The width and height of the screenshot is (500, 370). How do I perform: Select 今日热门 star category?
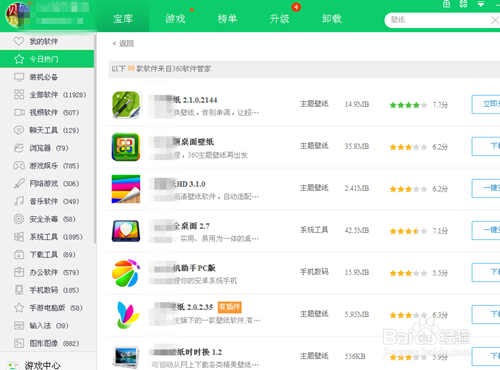point(47,59)
